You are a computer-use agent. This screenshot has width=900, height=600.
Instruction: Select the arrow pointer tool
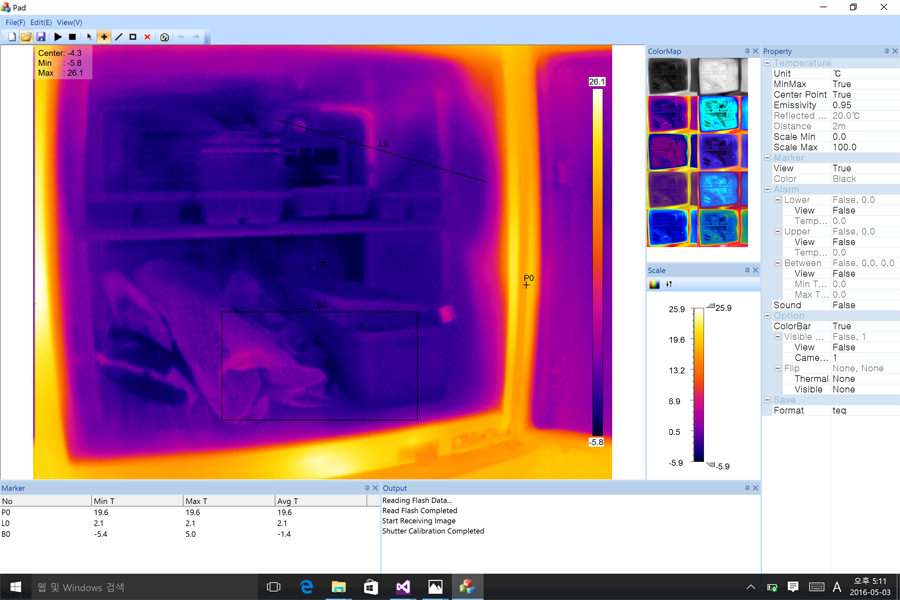[90, 37]
